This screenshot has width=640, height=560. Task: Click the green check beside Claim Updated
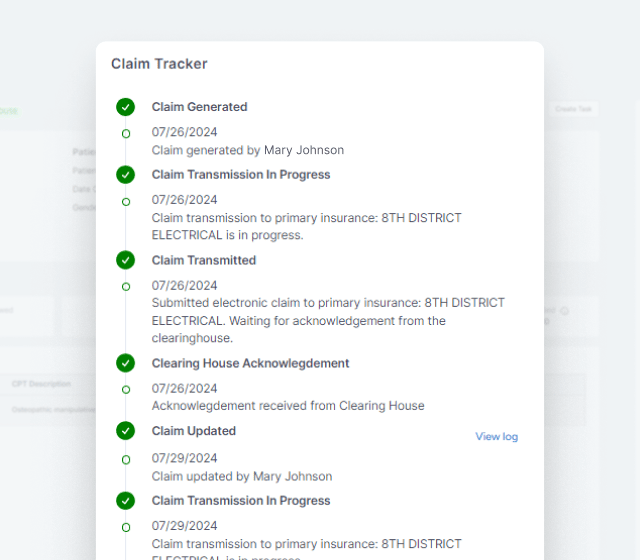point(125,431)
